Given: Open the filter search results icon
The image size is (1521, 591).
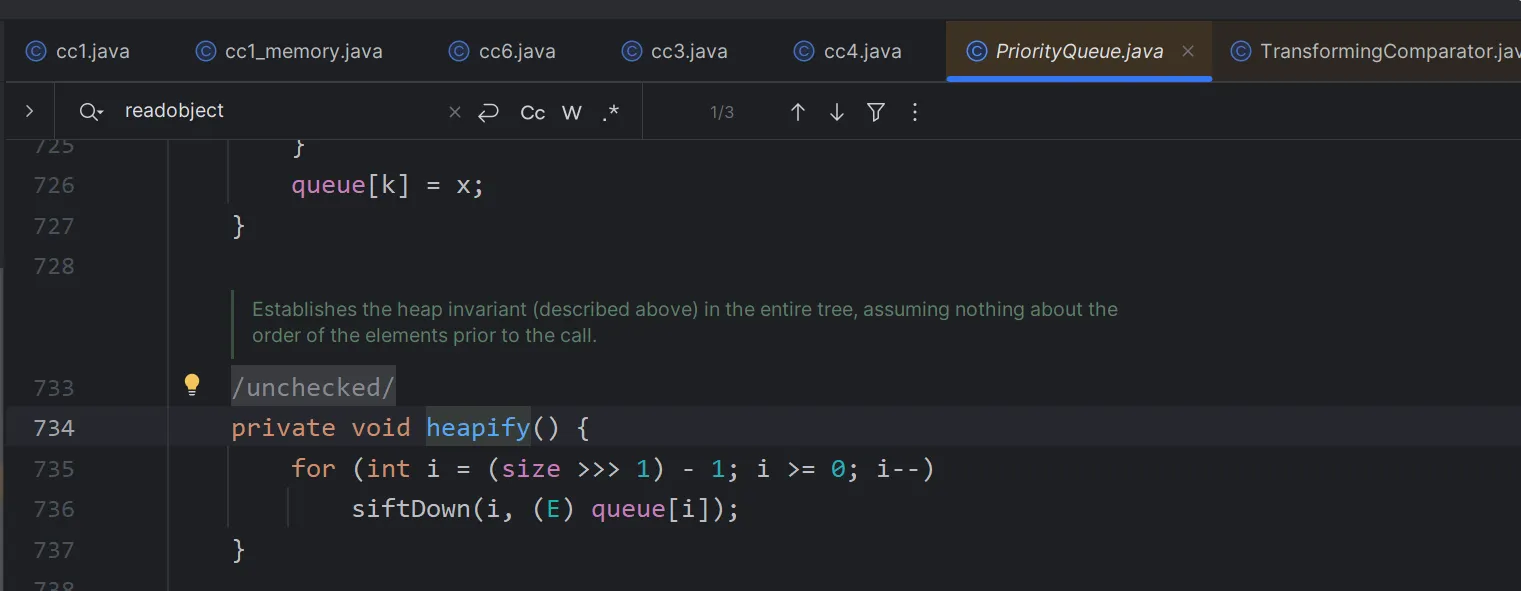Looking at the screenshot, I should 876,112.
